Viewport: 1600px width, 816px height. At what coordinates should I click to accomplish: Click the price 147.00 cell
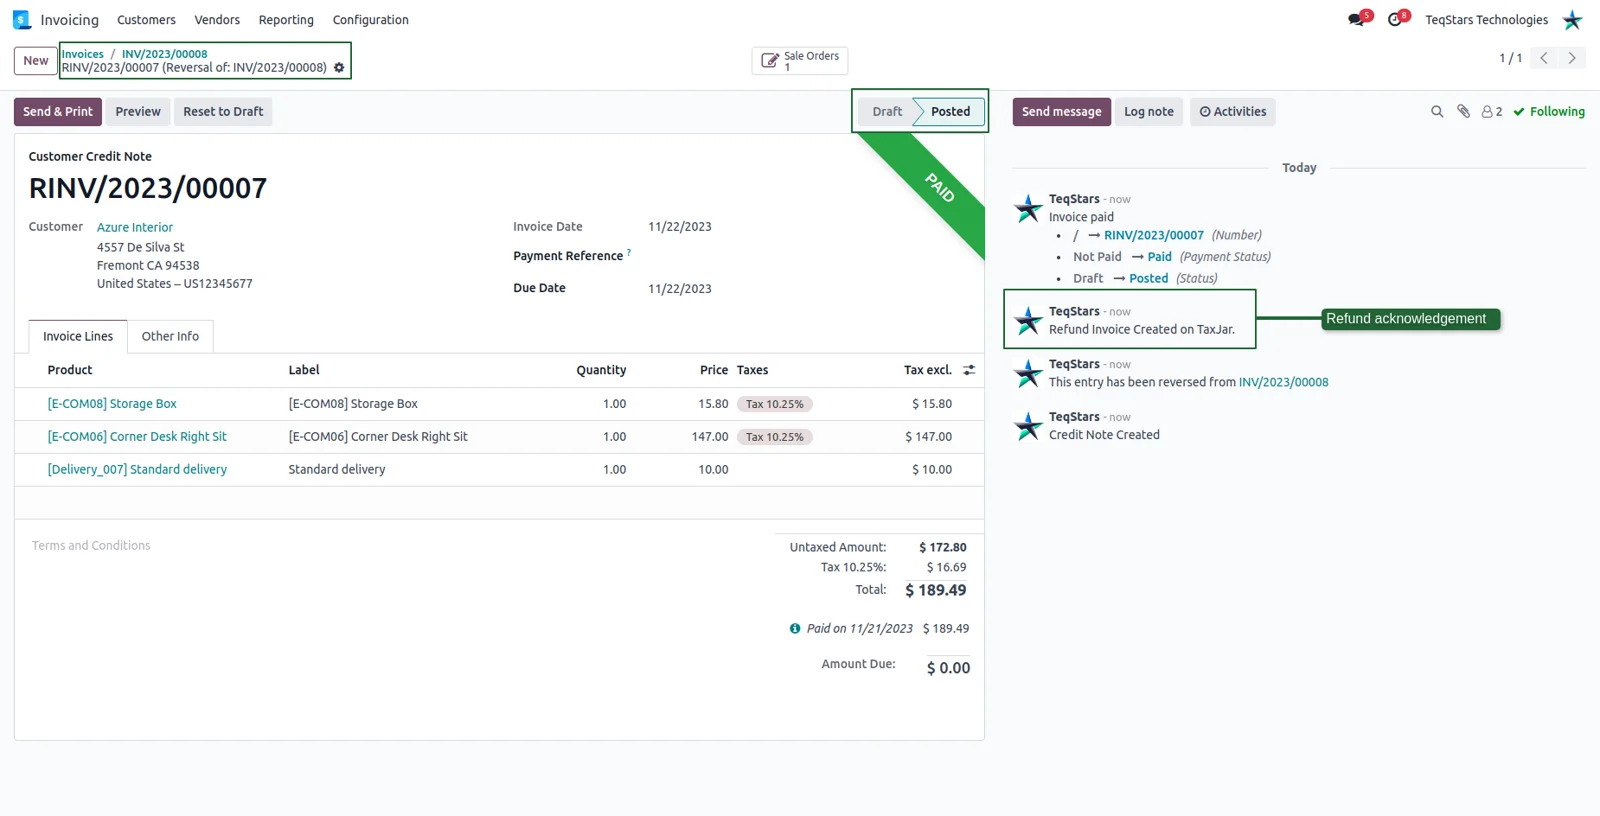(x=710, y=437)
